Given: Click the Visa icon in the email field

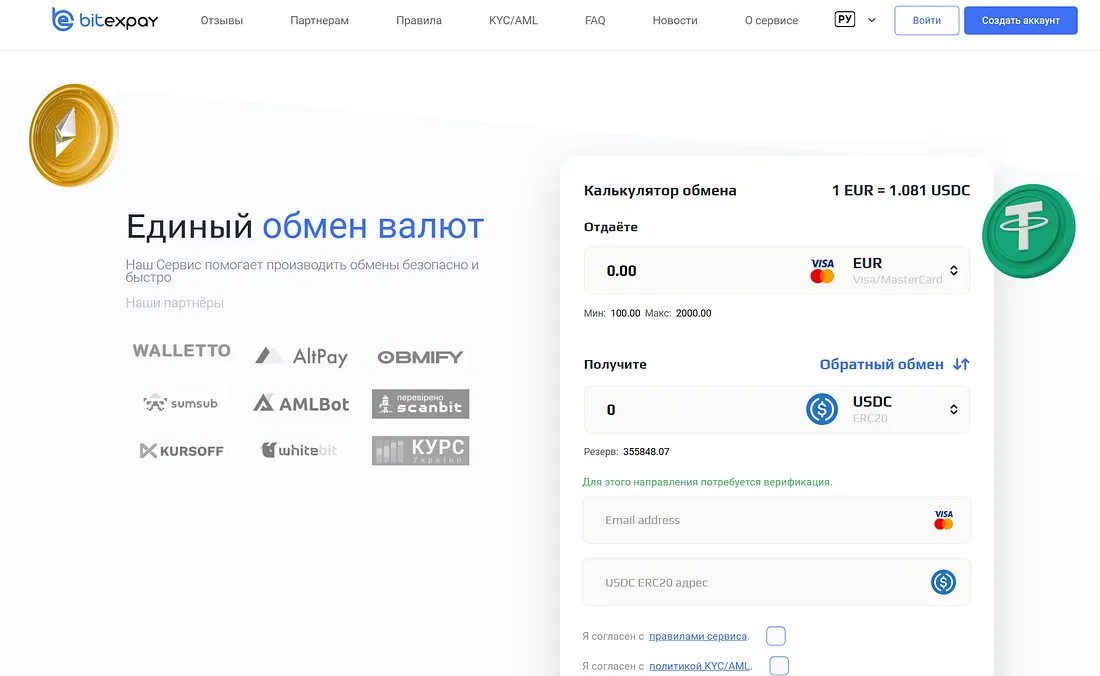Looking at the screenshot, I should click(944, 520).
